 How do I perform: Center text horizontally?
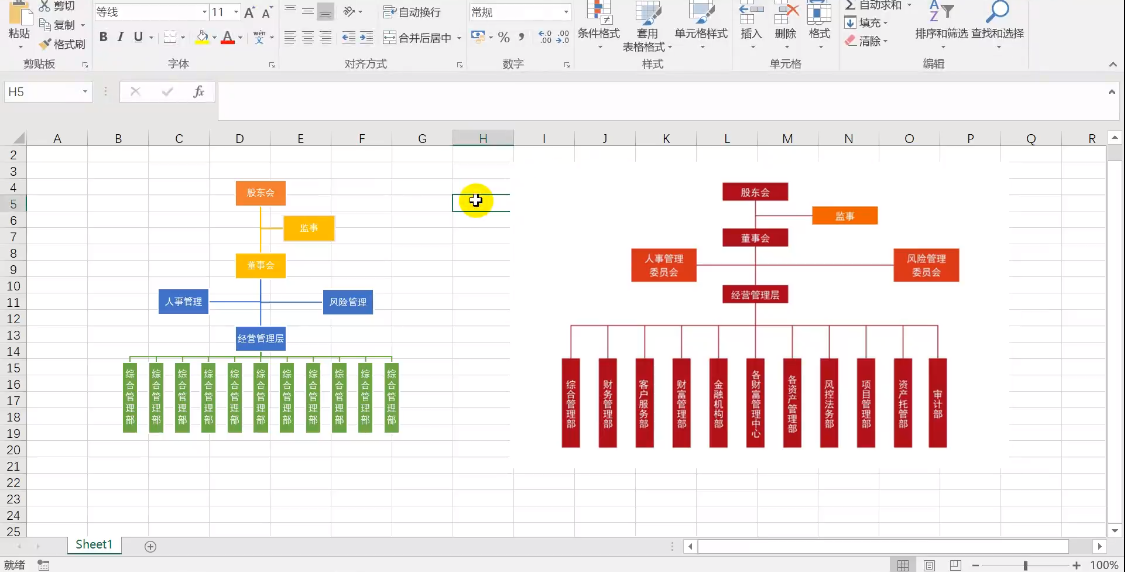point(307,37)
